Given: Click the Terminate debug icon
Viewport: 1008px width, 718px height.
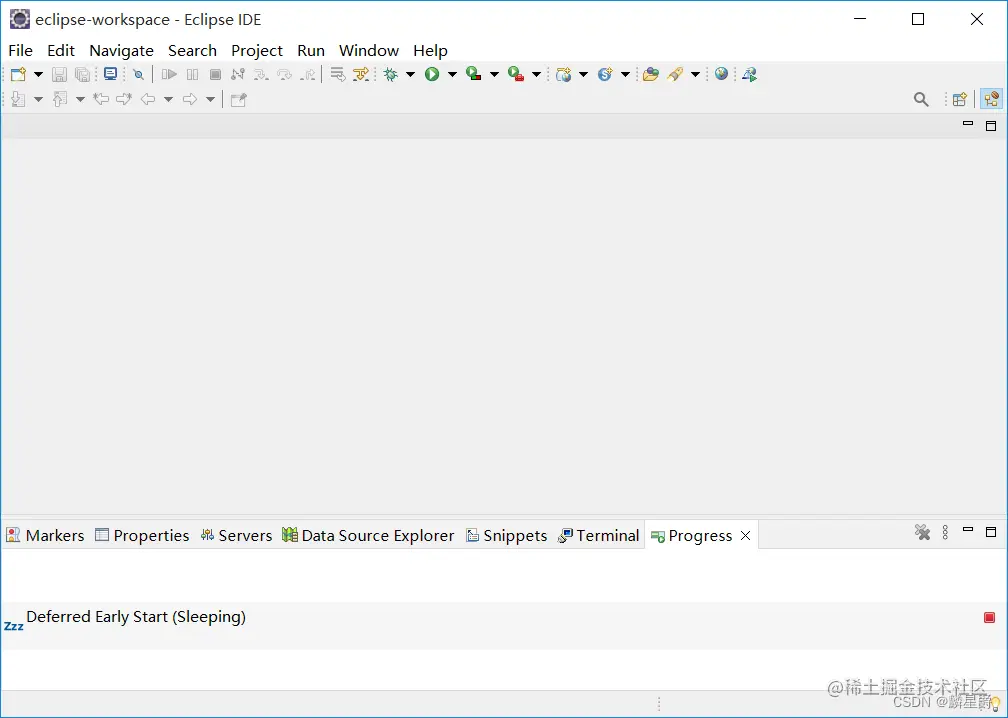Looking at the screenshot, I should [x=215, y=75].
